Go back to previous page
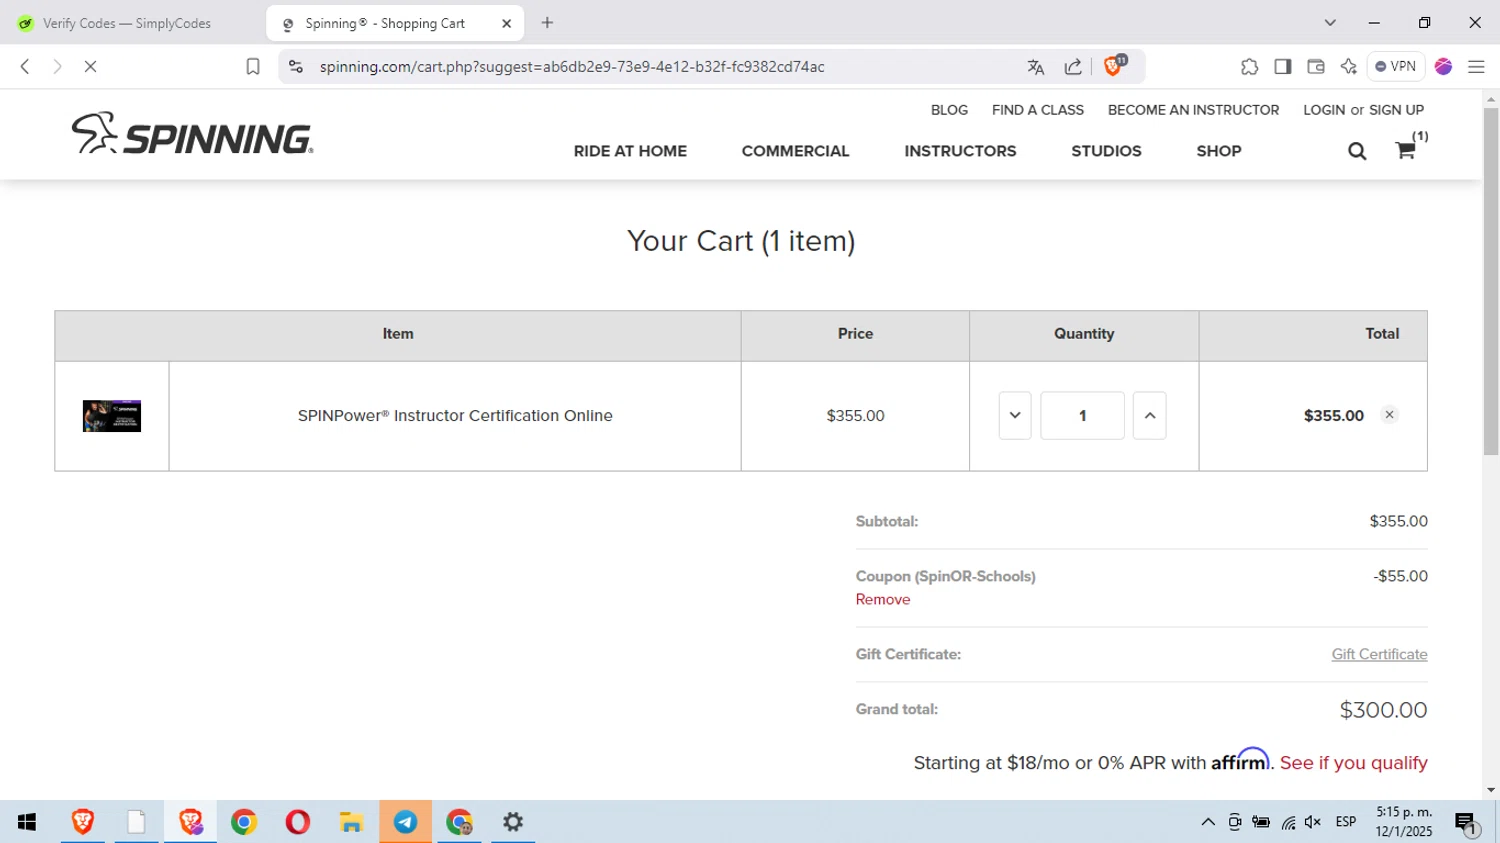This screenshot has height=843, width=1500. coord(25,66)
